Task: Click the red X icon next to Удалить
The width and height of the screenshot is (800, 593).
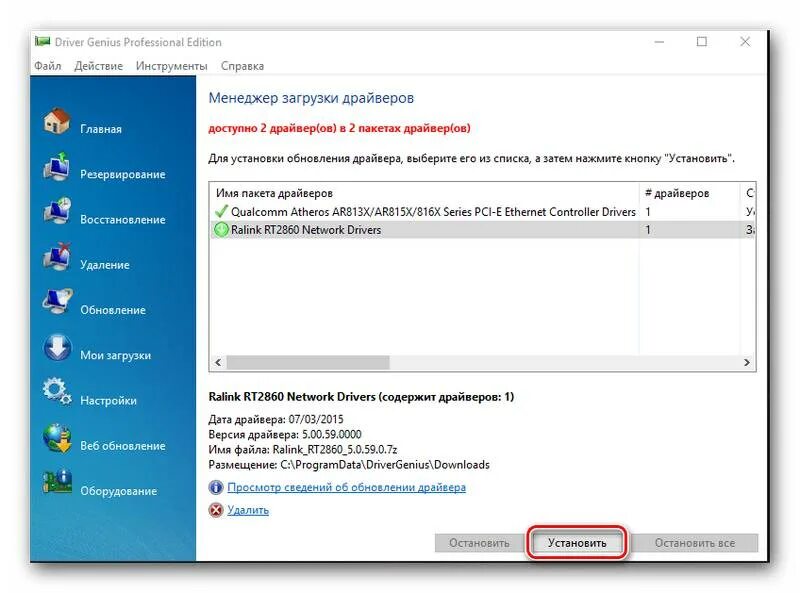Action: pyautogui.click(x=216, y=510)
